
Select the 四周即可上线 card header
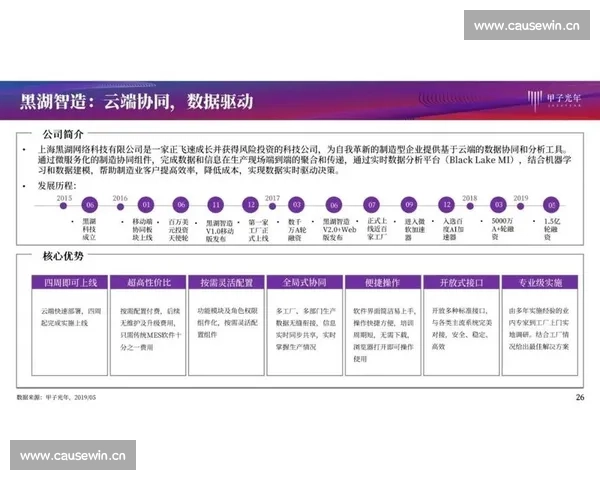click(x=70, y=282)
